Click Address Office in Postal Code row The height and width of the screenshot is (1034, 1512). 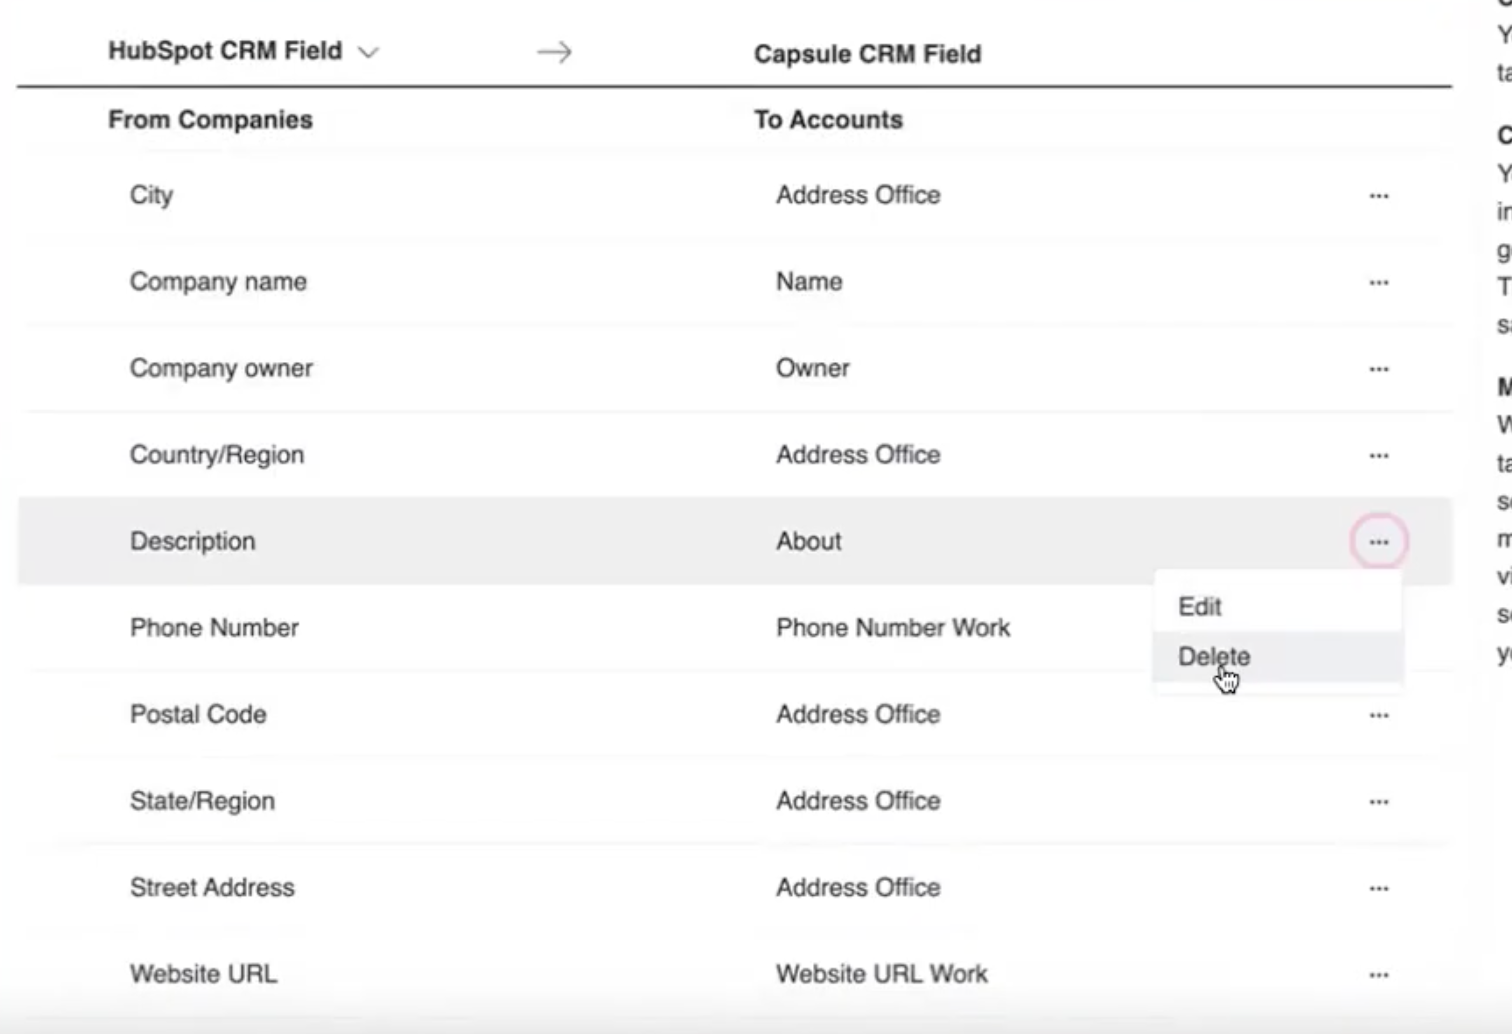(x=858, y=714)
